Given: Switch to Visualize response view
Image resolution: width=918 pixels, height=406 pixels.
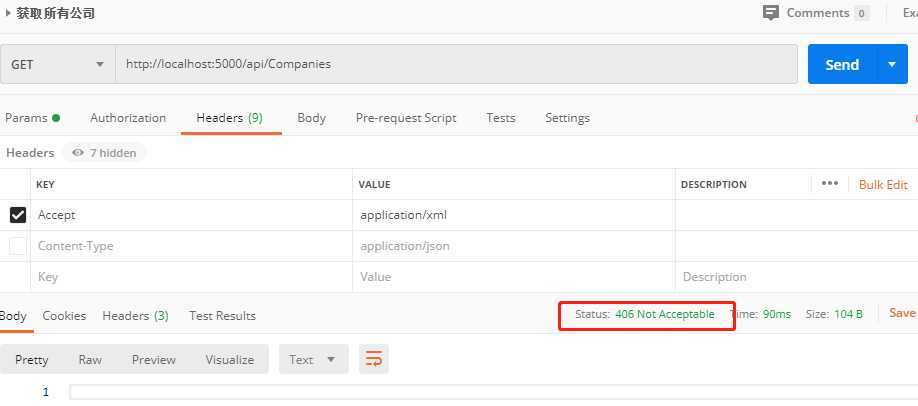Looking at the screenshot, I should [230, 360].
